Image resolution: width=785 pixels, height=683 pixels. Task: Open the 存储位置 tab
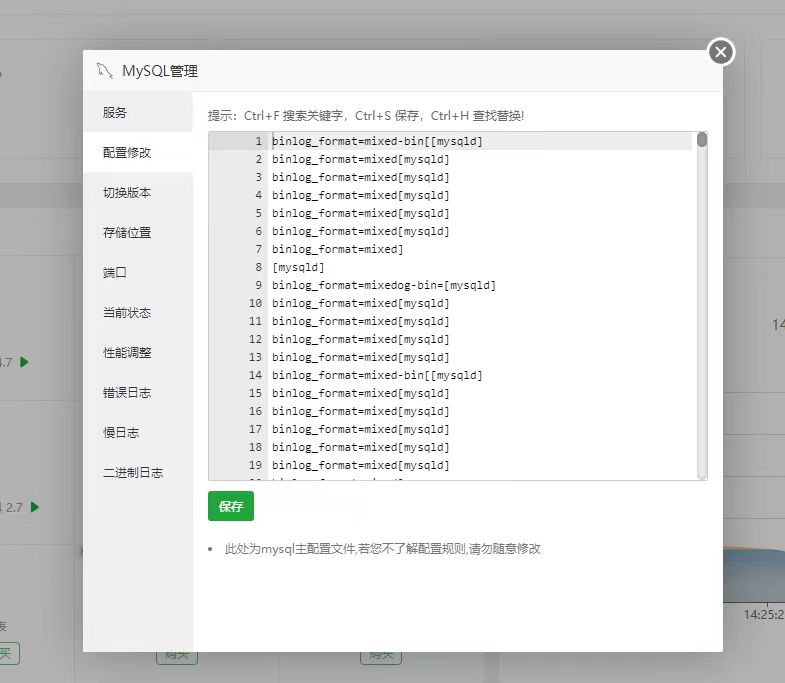point(138,232)
